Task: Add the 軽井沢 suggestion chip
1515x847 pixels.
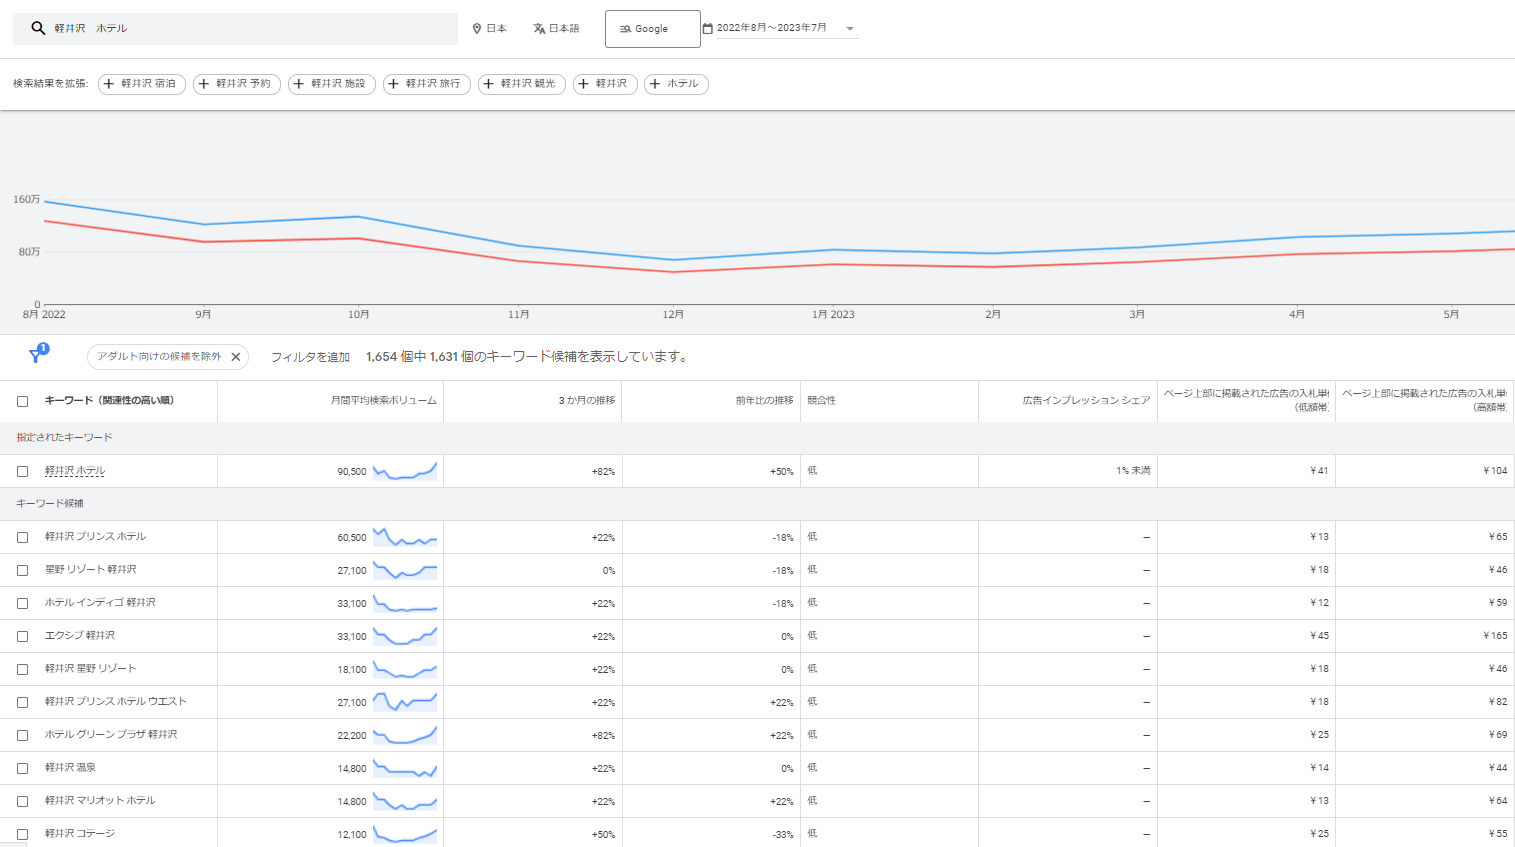Action: pos(605,84)
